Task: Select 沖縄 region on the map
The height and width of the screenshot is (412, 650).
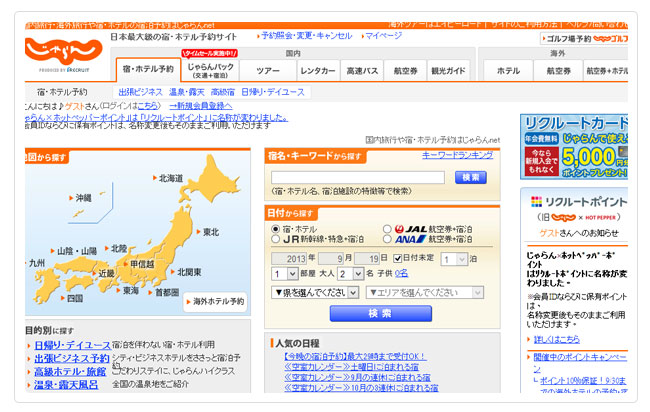Action: pyautogui.click(x=80, y=198)
